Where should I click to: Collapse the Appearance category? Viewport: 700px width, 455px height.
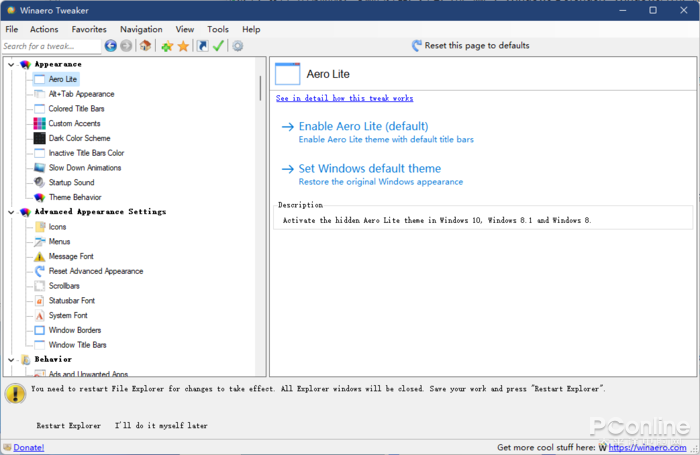coord(11,64)
